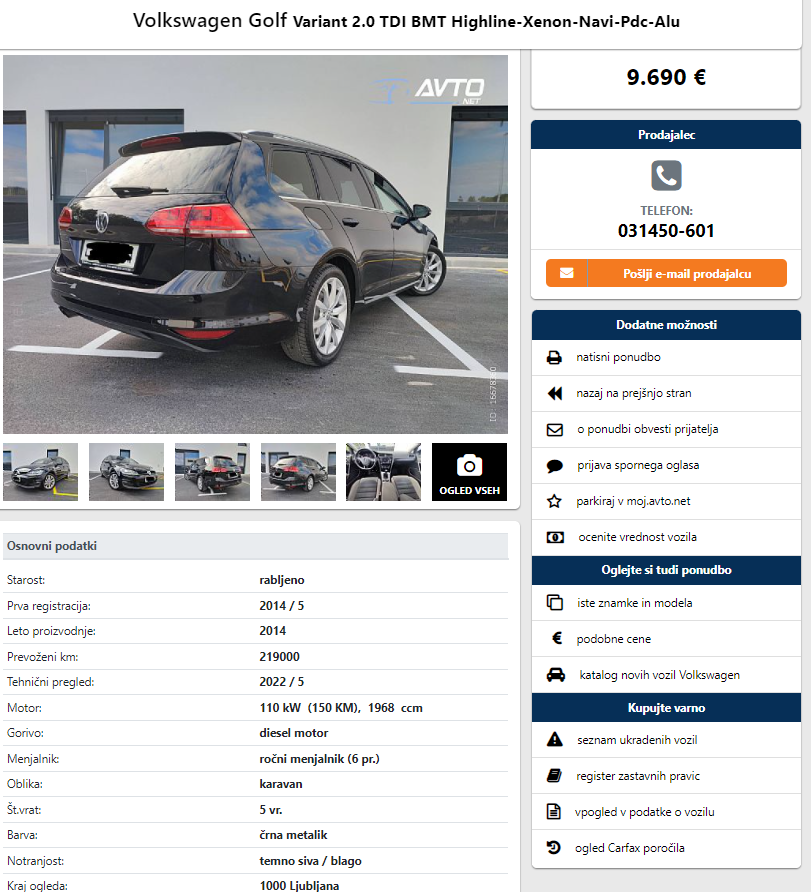Click the phone number 031450-601

pos(666,231)
